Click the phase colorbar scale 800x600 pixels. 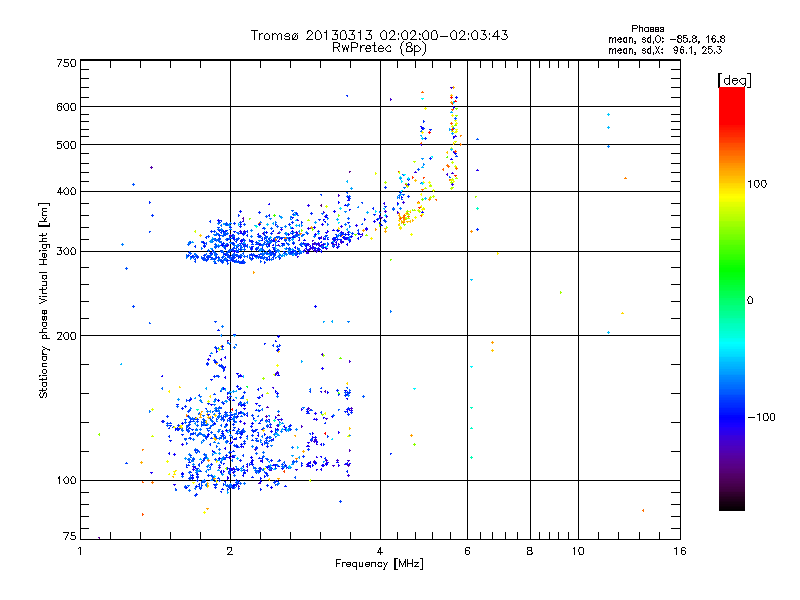point(732,299)
